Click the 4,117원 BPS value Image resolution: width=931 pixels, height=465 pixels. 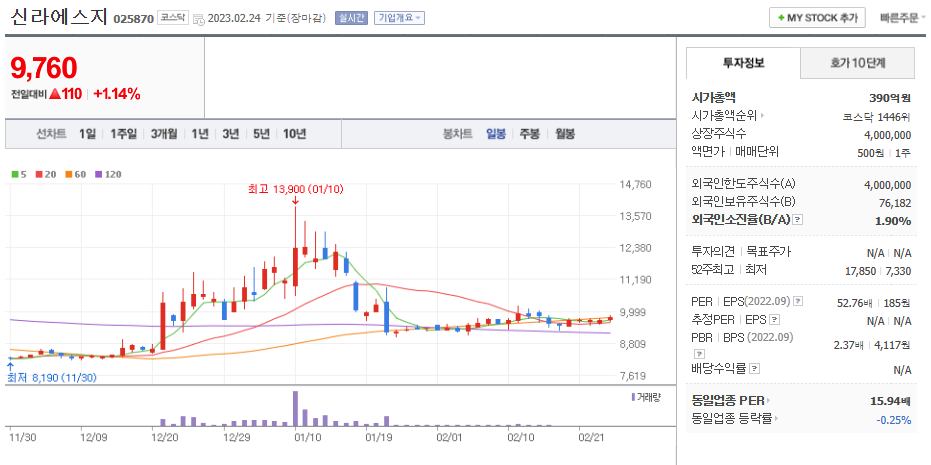coord(894,344)
